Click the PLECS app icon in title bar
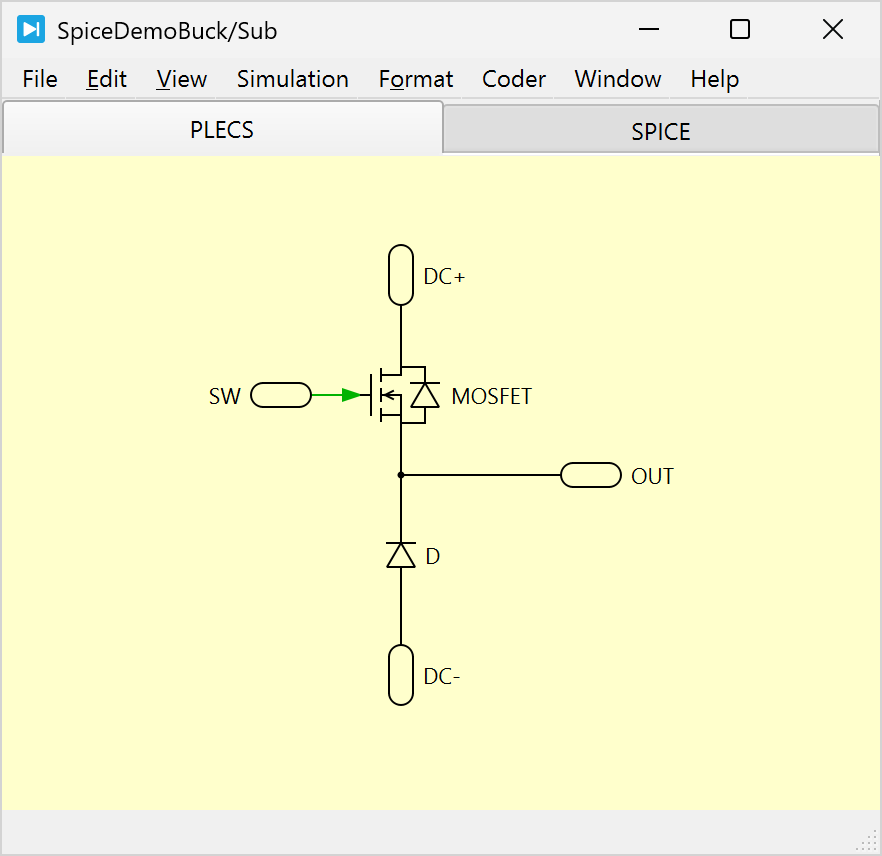Viewport: 882px width, 856px height. click(x=31, y=30)
